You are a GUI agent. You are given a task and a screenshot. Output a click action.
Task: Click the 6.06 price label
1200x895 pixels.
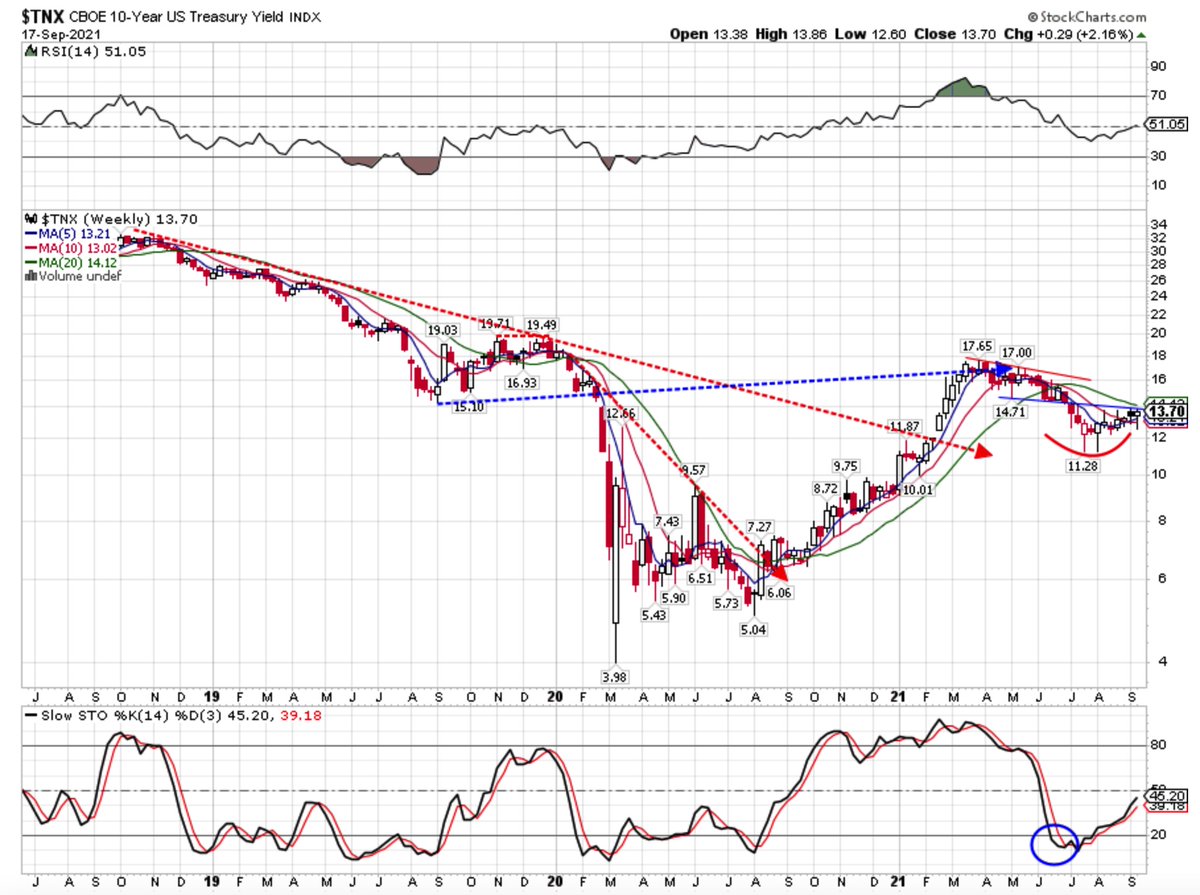[780, 593]
